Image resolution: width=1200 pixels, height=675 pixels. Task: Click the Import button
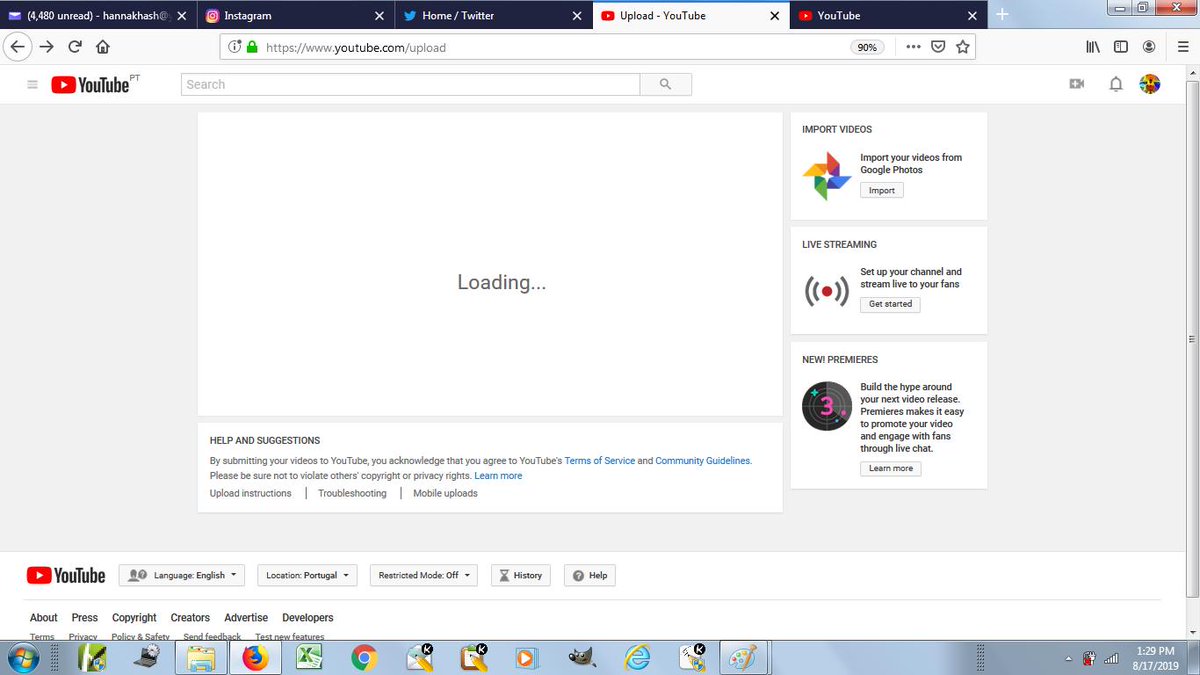(882, 190)
